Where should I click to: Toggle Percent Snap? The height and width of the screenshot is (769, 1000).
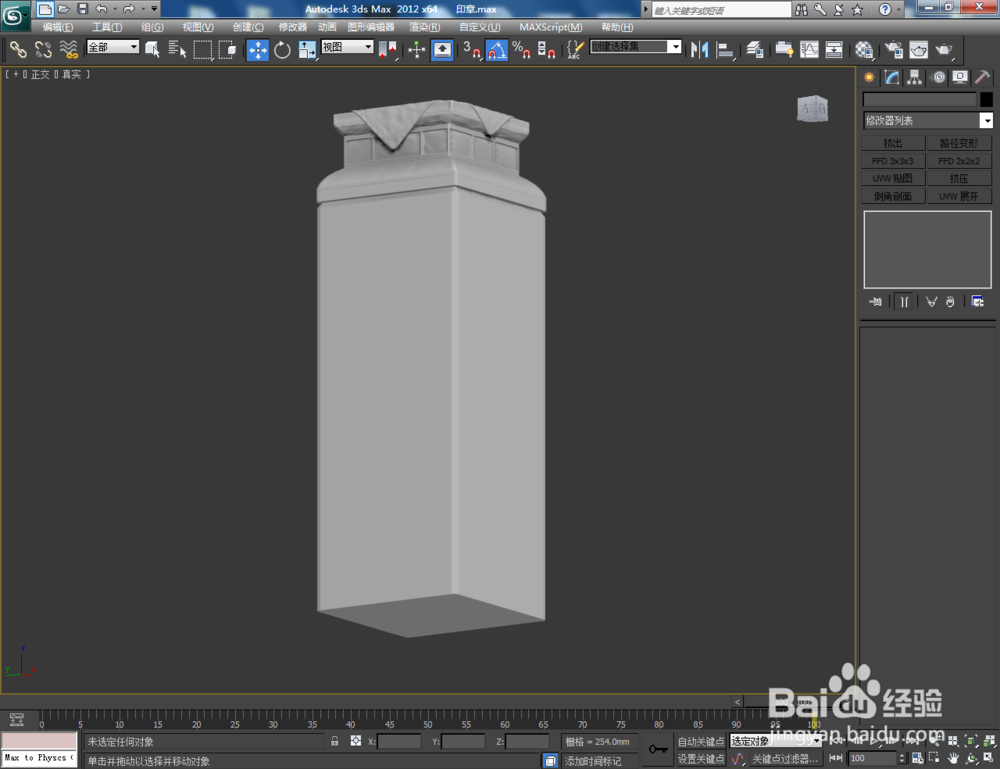click(x=521, y=50)
